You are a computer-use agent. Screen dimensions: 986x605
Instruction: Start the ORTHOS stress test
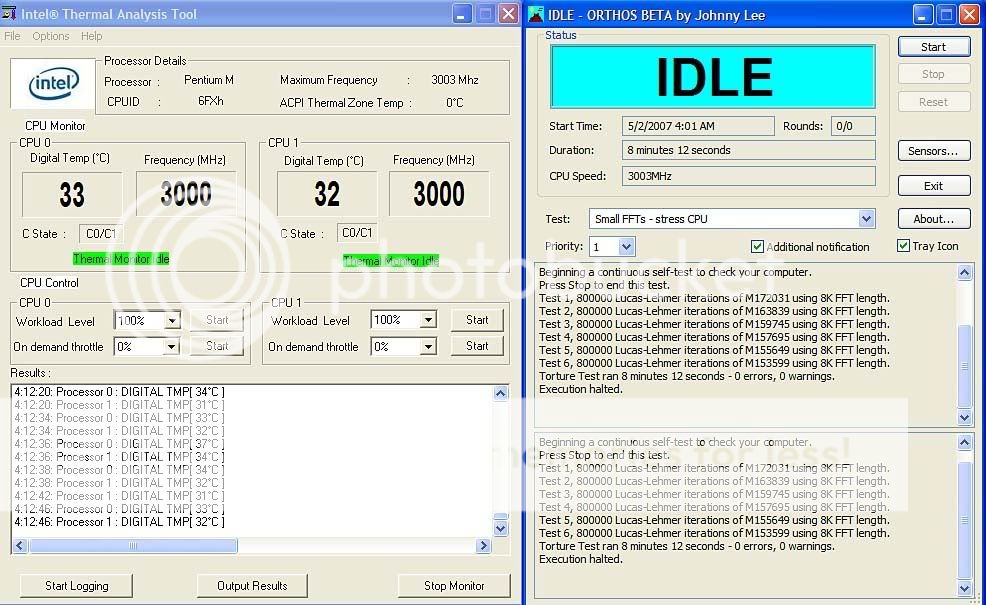[x=933, y=46]
